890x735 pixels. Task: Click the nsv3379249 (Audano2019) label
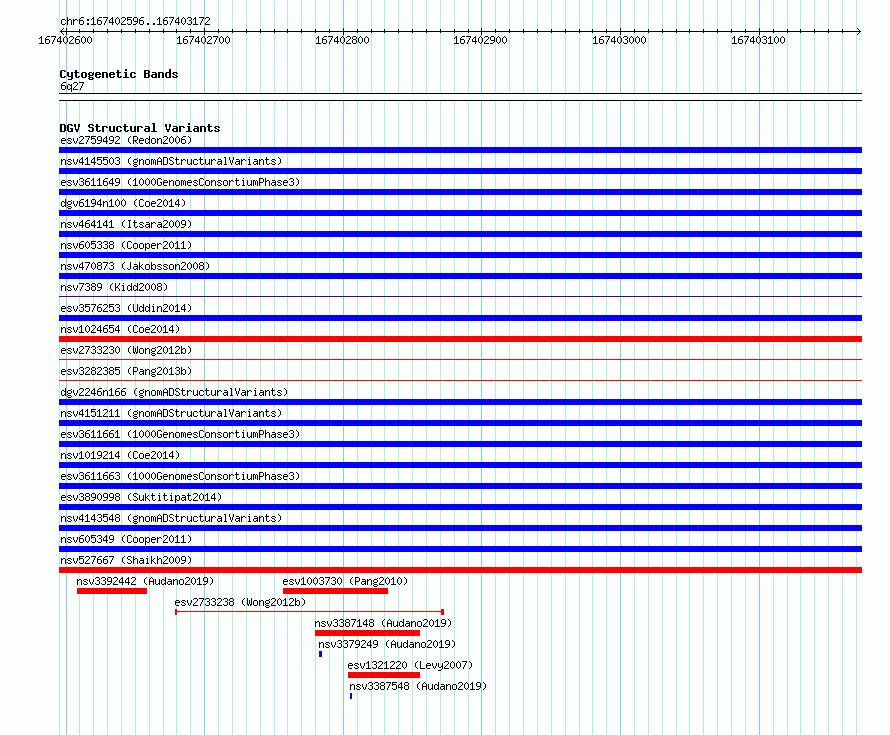(x=387, y=644)
